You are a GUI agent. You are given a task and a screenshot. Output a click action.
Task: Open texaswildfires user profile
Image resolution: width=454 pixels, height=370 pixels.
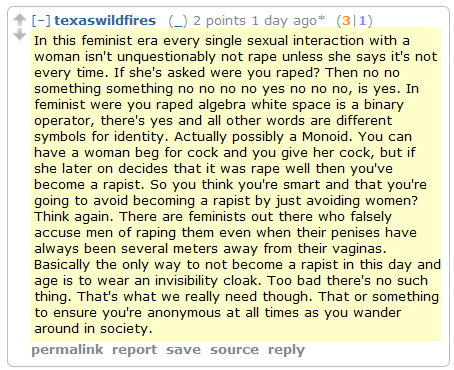105,21
